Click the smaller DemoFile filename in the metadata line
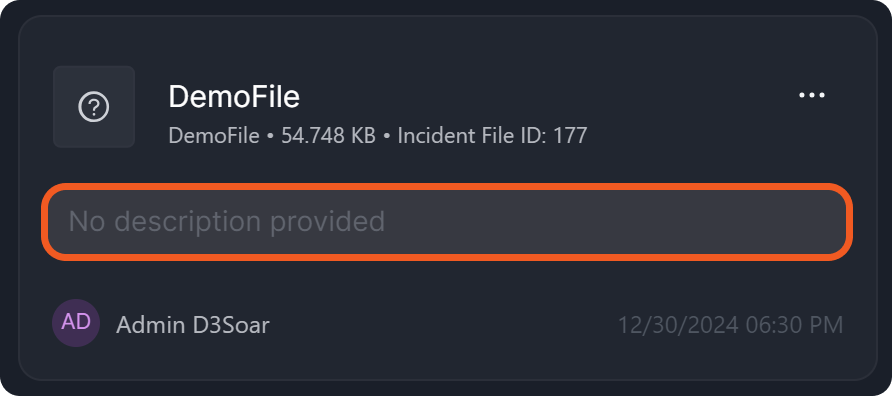 [x=214, y=136]
